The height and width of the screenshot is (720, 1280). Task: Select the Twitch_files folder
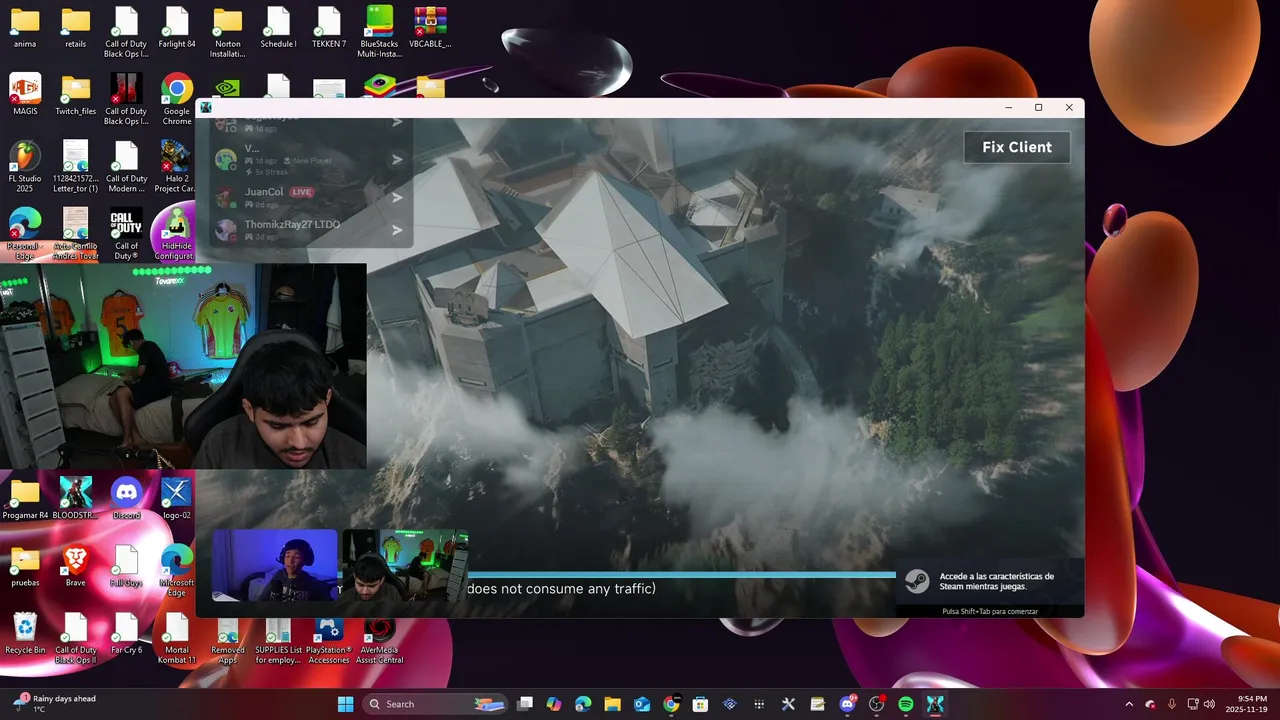click(x=76, y=95)
